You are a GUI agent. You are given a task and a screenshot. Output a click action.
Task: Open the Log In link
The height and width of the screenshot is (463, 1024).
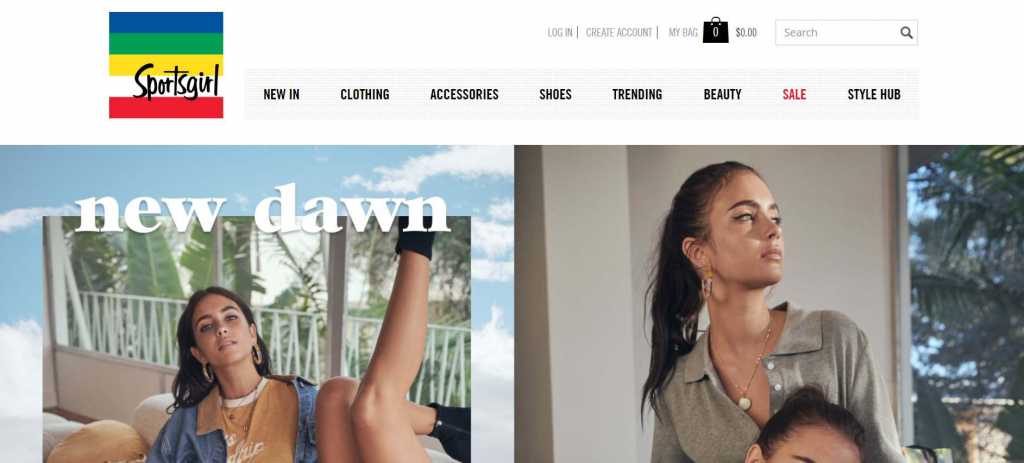pos(560,33)
